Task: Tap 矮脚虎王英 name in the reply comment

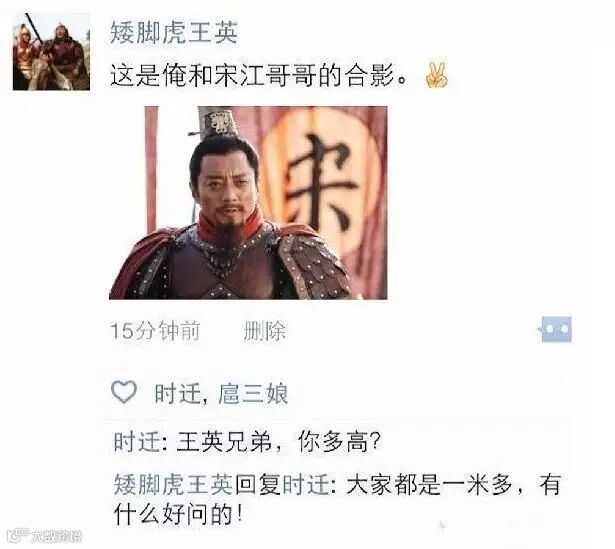Action: [174, 485]
